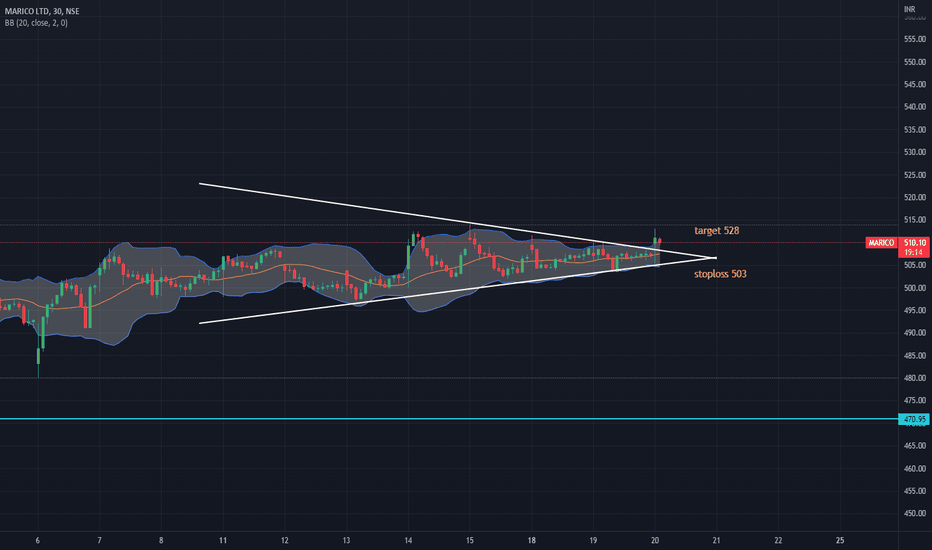Click date 14 on the time axis
This screenshot has height=550, width=932.
pyautogui.click(x=408, y=540)
